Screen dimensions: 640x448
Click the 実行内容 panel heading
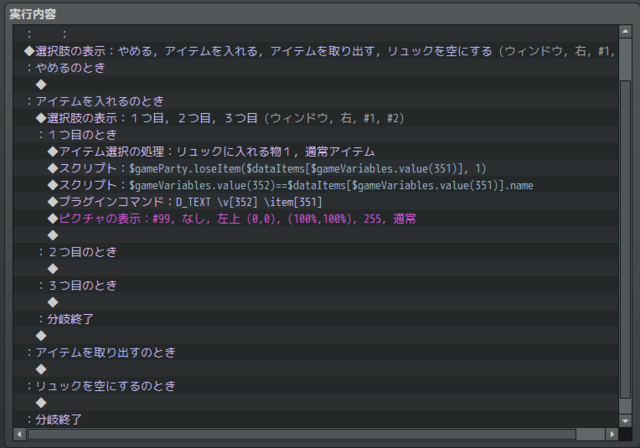click(33, 14)
